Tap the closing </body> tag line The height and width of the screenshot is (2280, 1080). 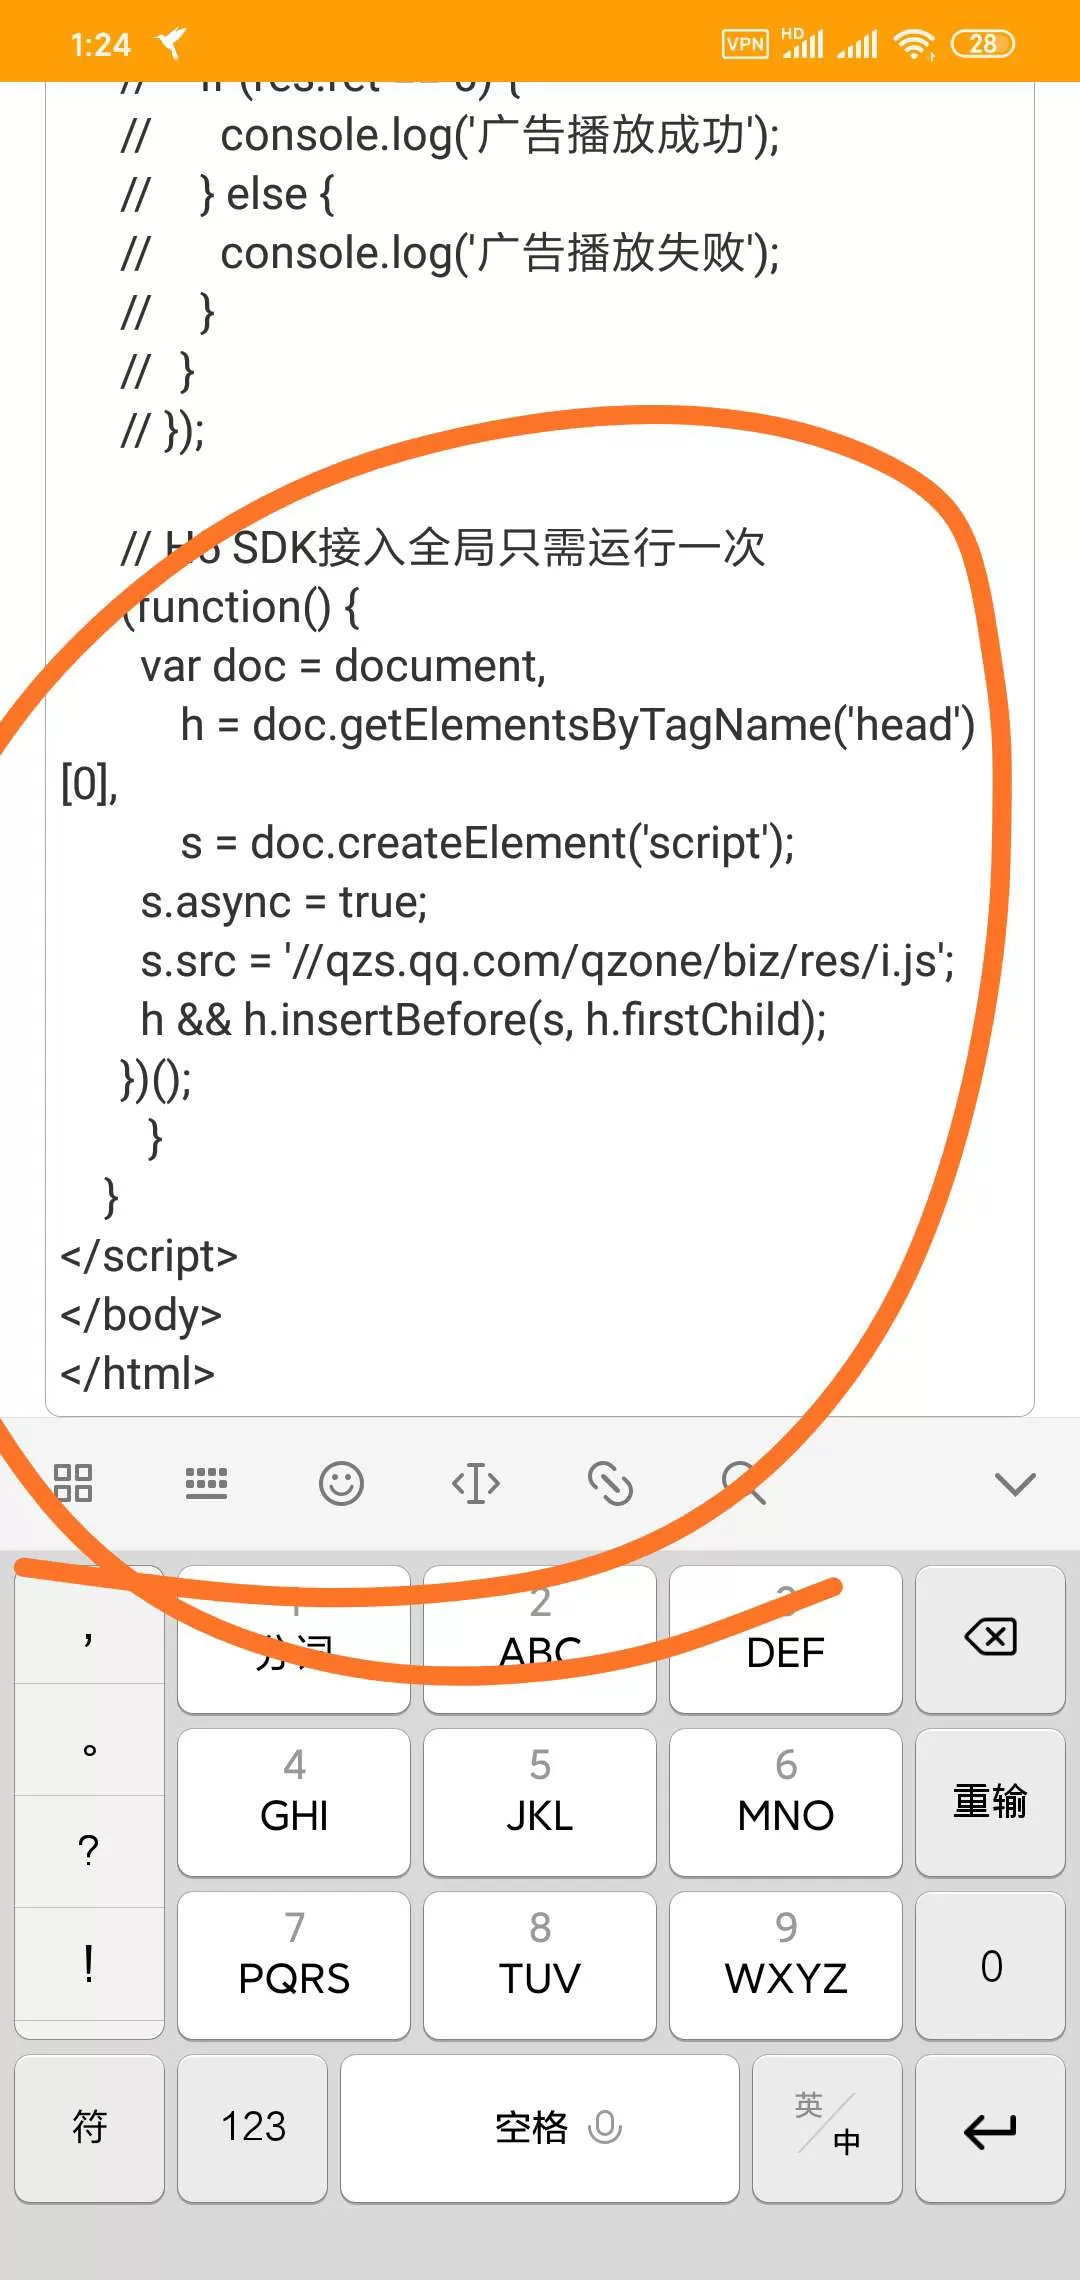(141, 1316)
